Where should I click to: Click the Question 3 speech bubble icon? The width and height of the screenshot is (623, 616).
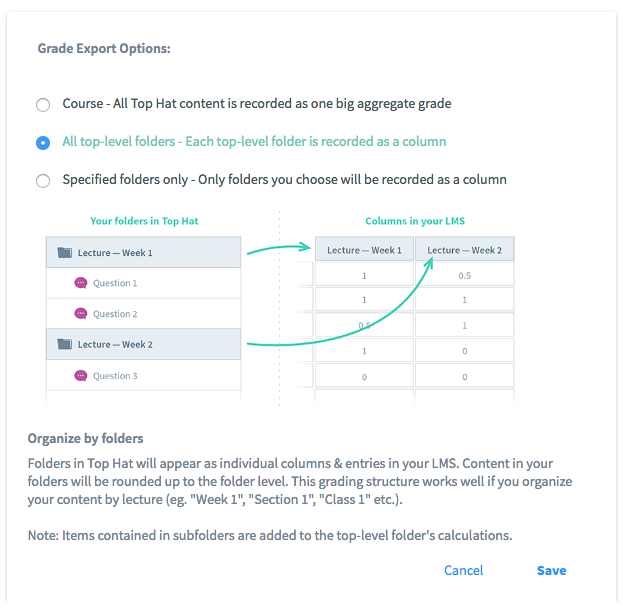[x=81, y=376]
